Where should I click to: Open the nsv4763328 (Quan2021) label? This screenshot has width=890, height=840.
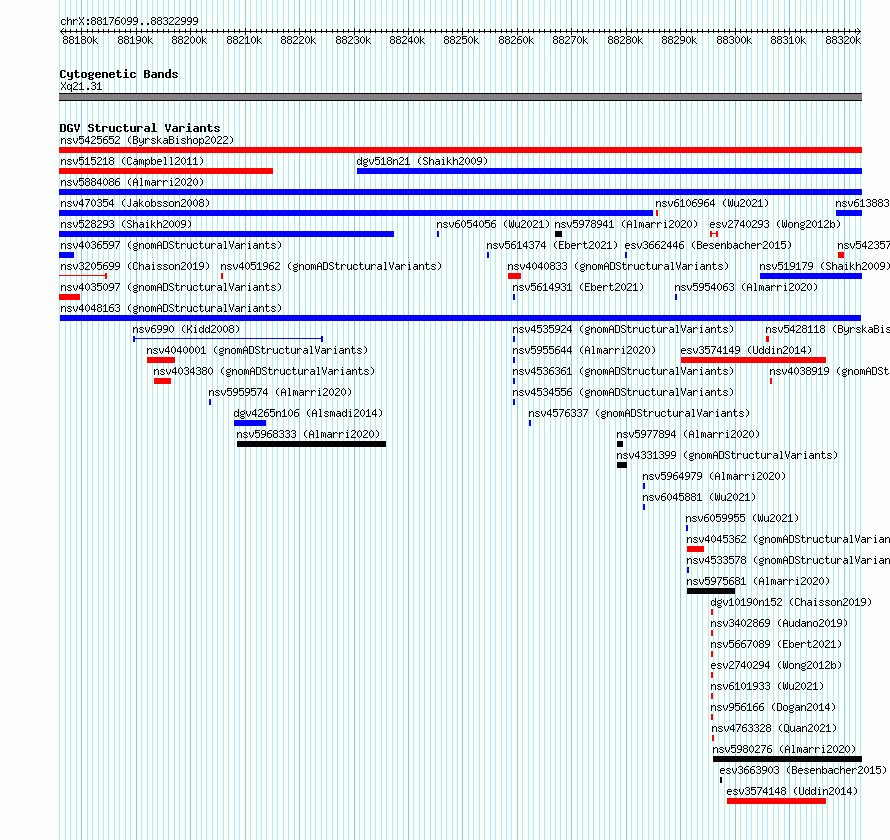774,728
